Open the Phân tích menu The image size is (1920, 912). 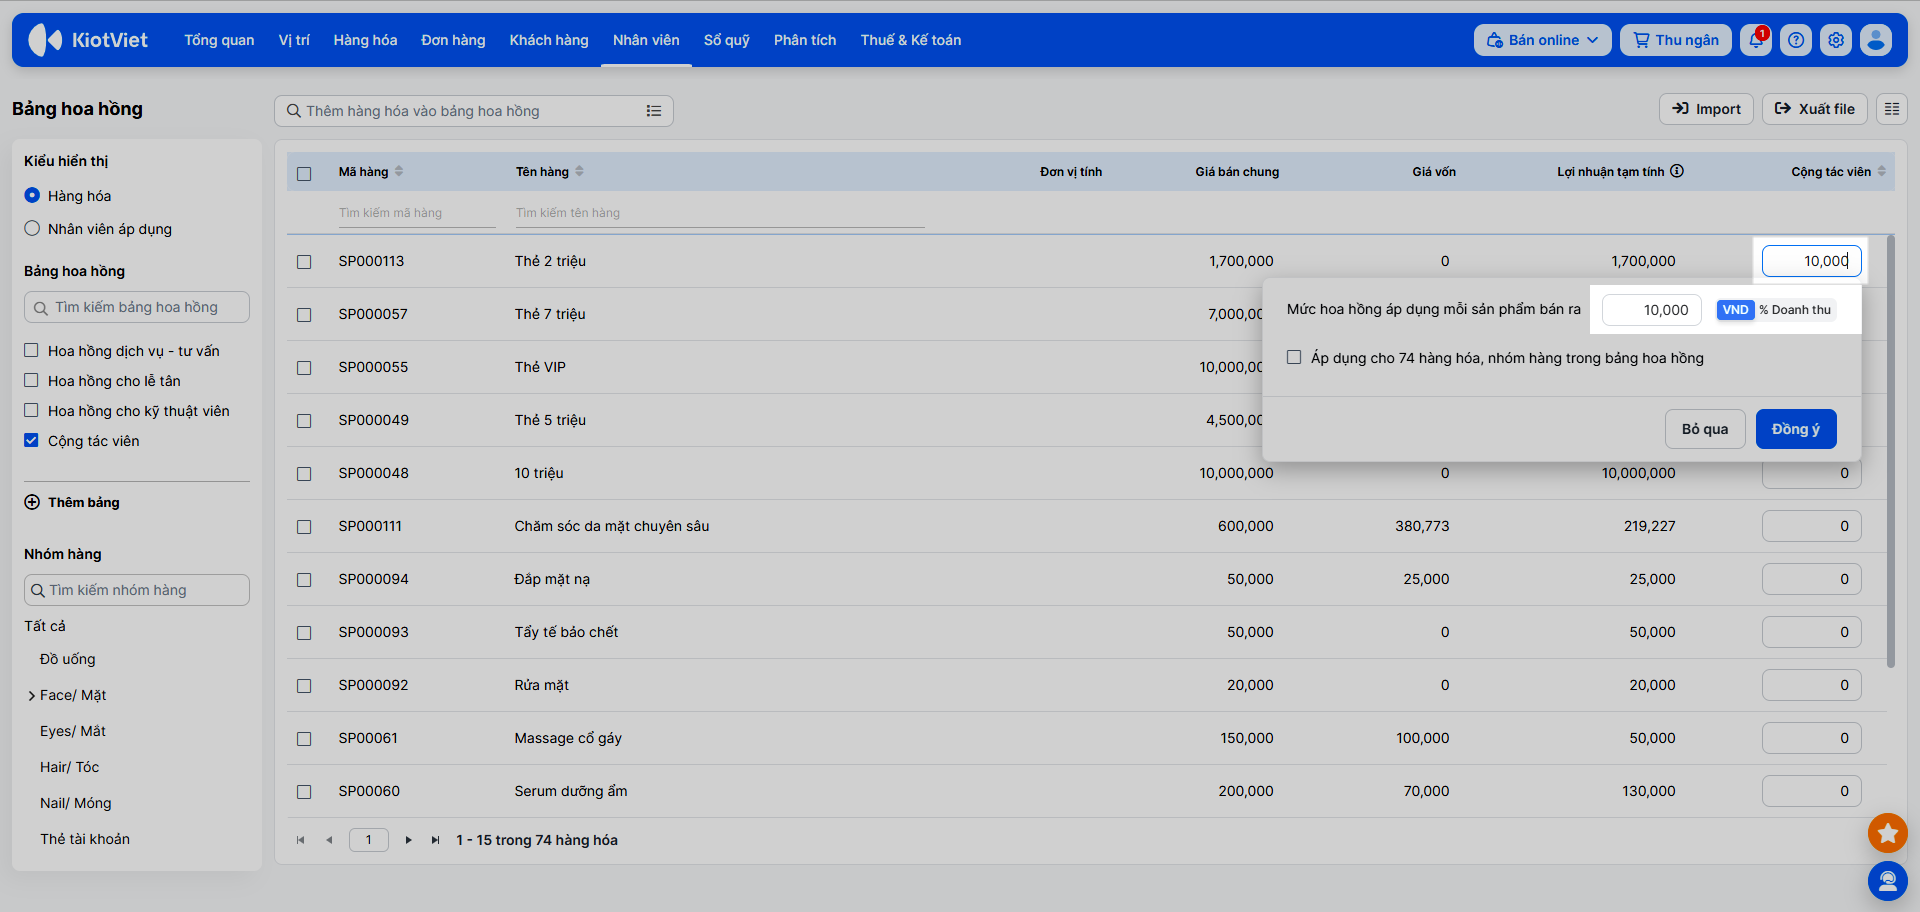point(805,40)
